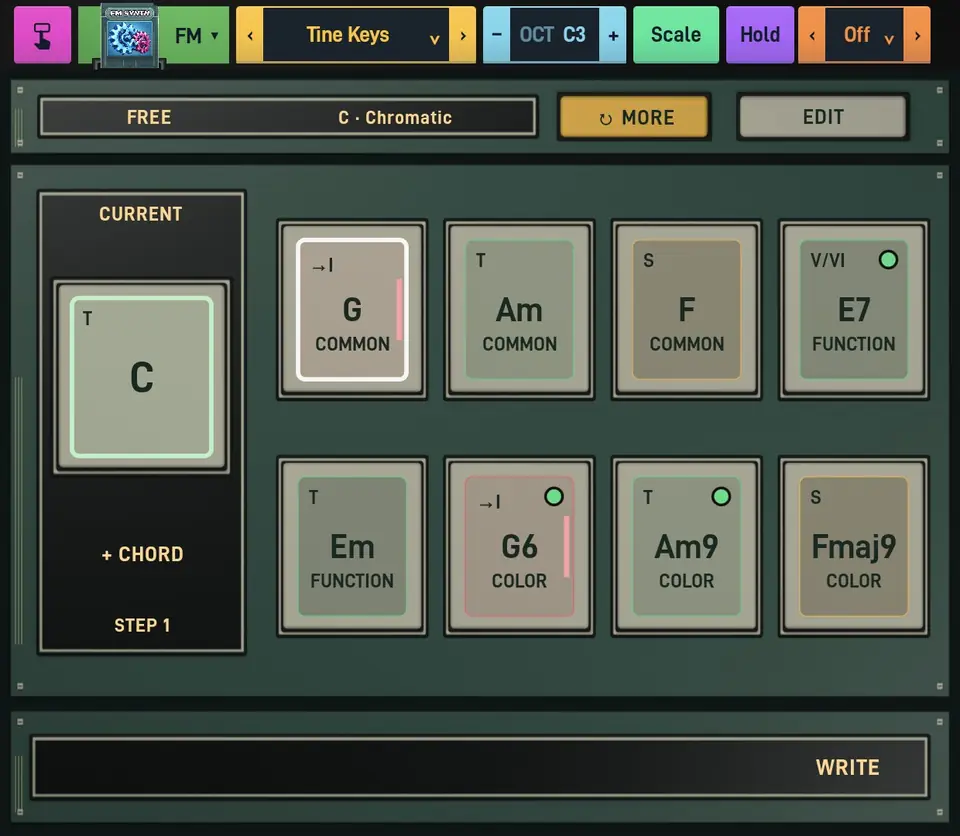Click the green dot on Am9 card
Viewport: 960px width, 836px height.
tap(721, 497)
